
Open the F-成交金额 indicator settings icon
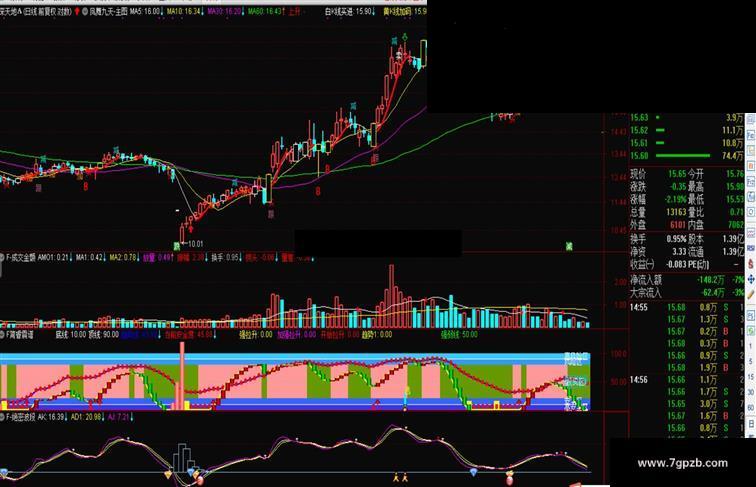point(2,258)
